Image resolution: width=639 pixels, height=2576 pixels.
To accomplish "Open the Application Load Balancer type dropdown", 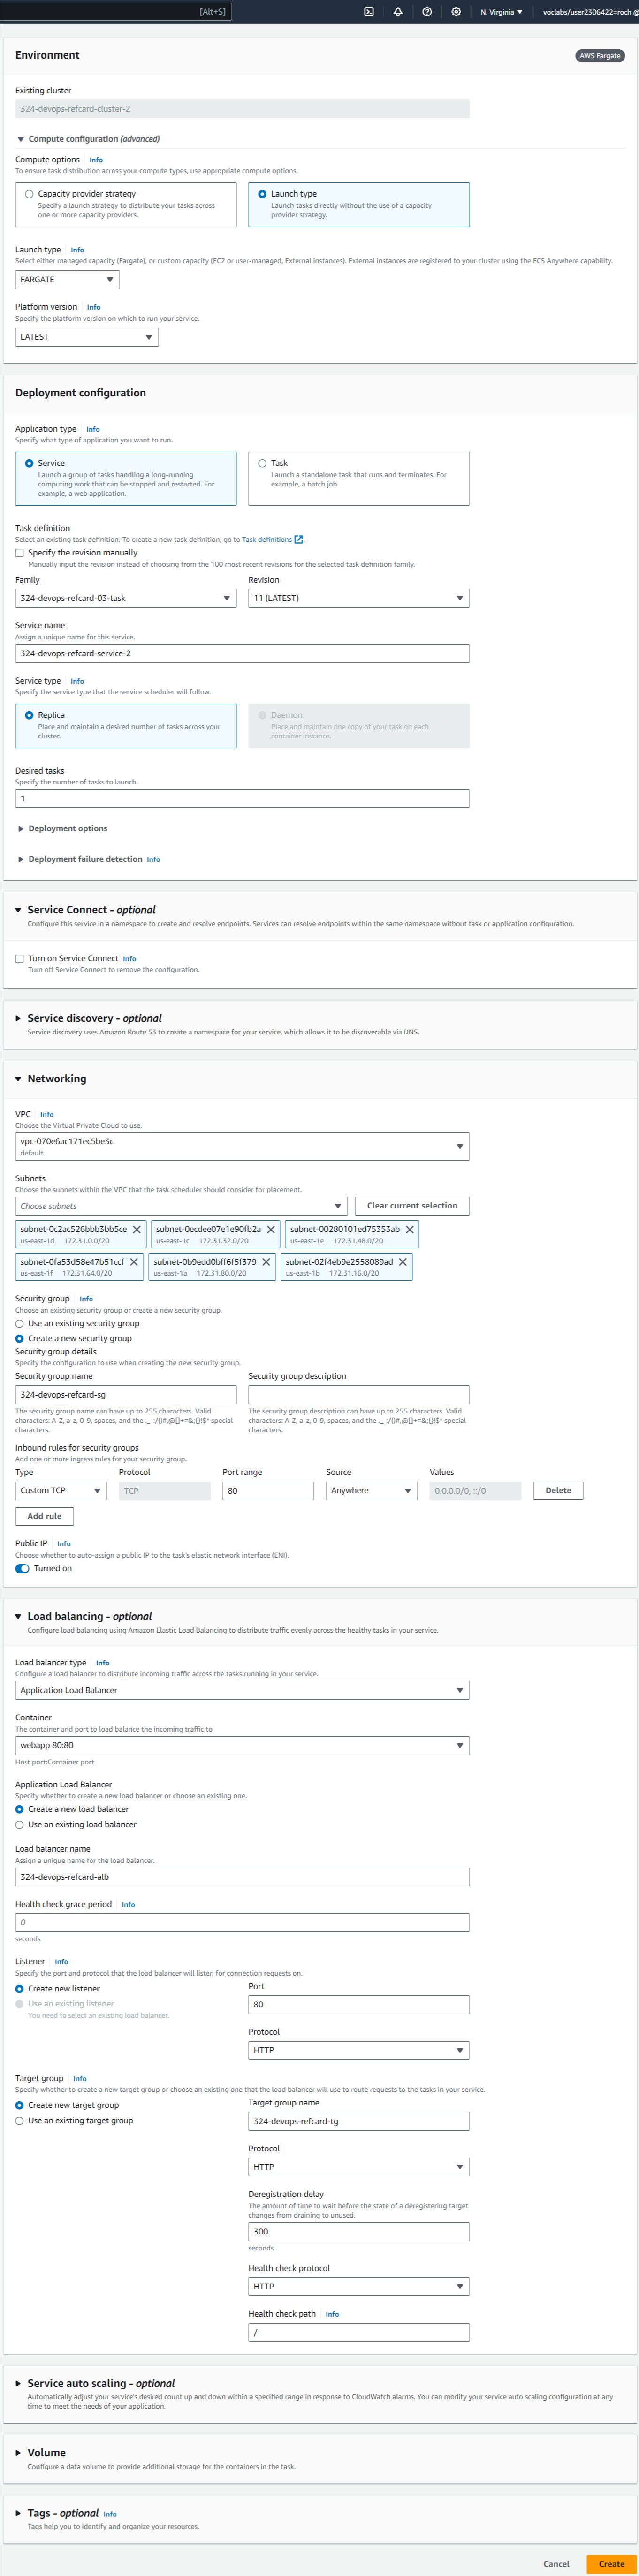I will tap(242, 1690).
